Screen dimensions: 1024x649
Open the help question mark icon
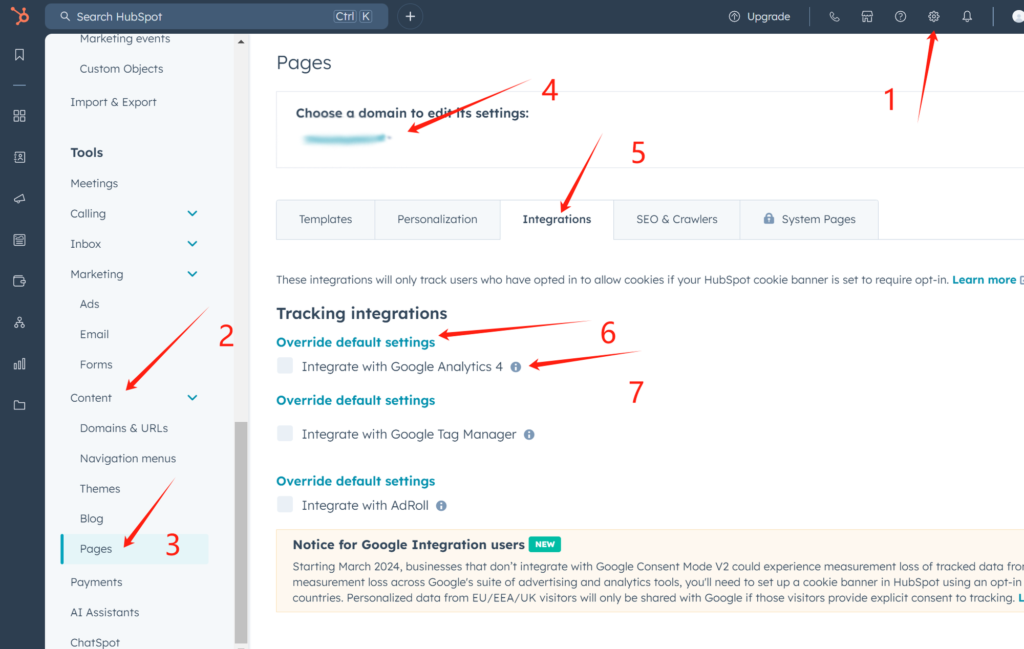click(x=901, y=17)
